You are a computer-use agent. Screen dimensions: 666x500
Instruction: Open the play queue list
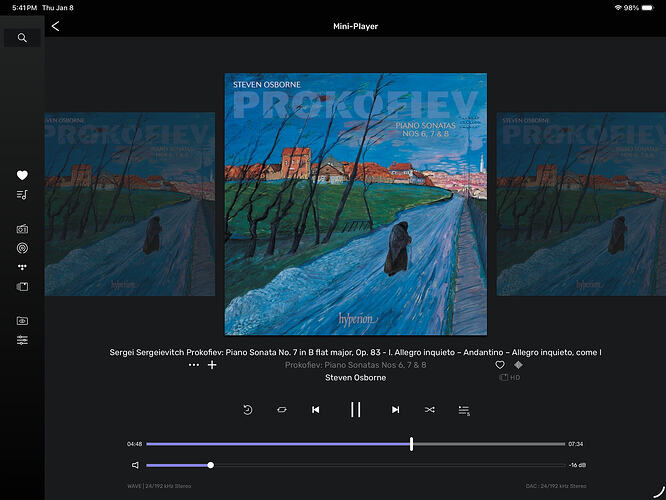tap(464, 410)
